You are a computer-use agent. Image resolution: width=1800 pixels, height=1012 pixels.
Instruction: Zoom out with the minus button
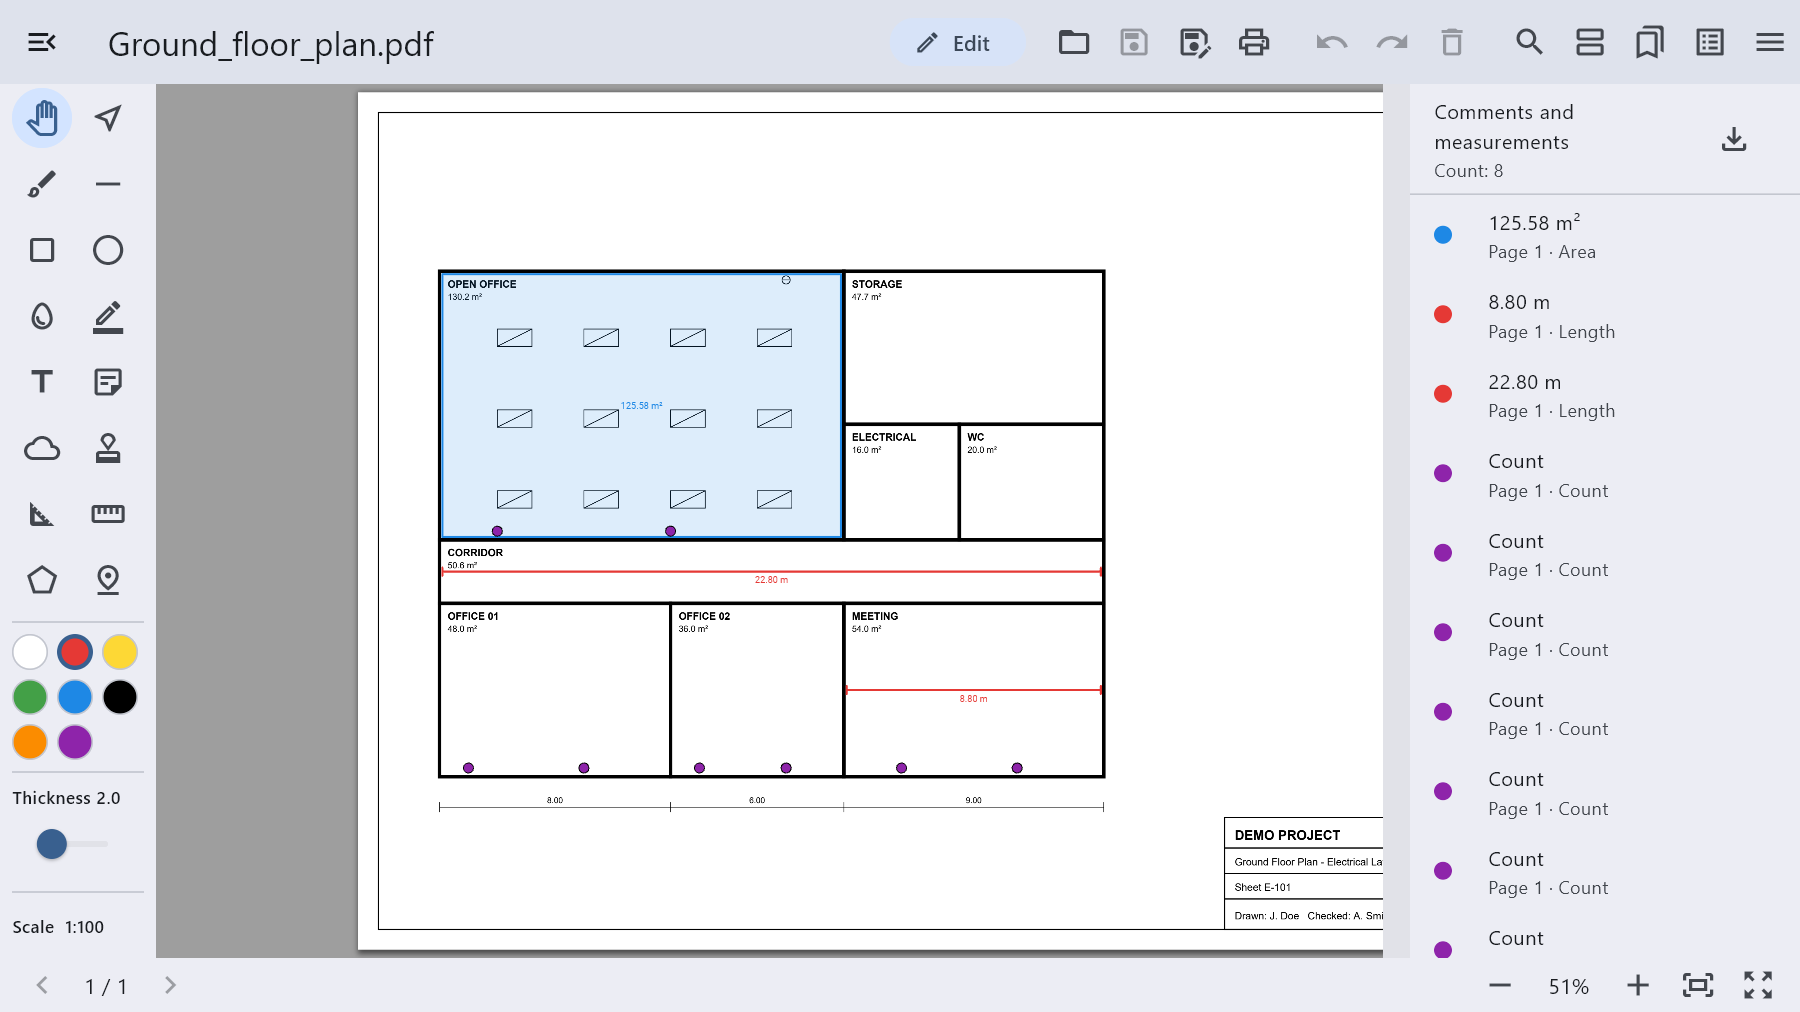1500,985
